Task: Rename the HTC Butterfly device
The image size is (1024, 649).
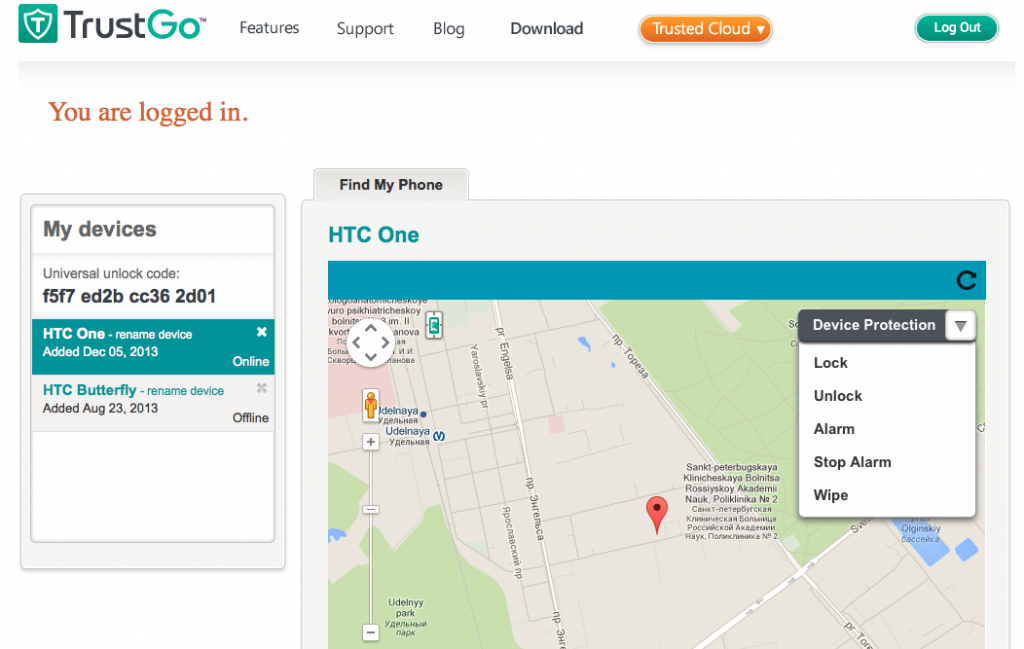Action: 185,391
